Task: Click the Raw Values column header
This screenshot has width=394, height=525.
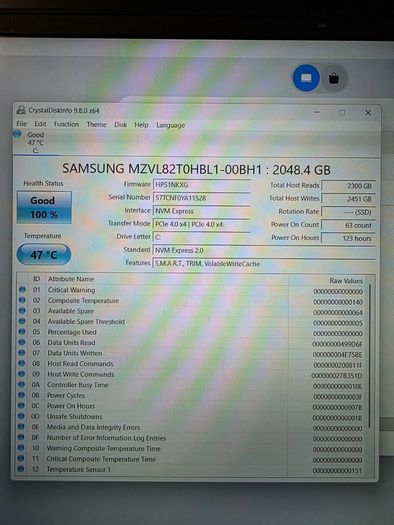Action: (346, 281)
